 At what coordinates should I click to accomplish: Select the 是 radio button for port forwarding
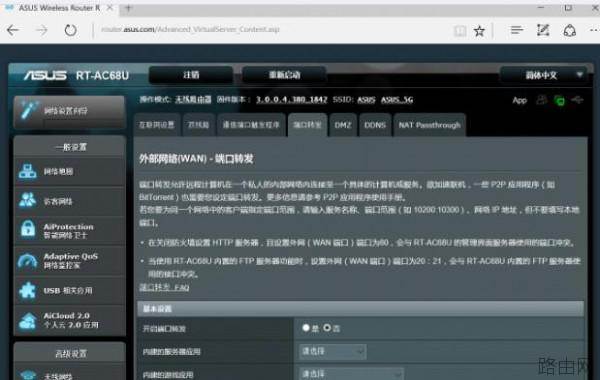tap(306, 328)
